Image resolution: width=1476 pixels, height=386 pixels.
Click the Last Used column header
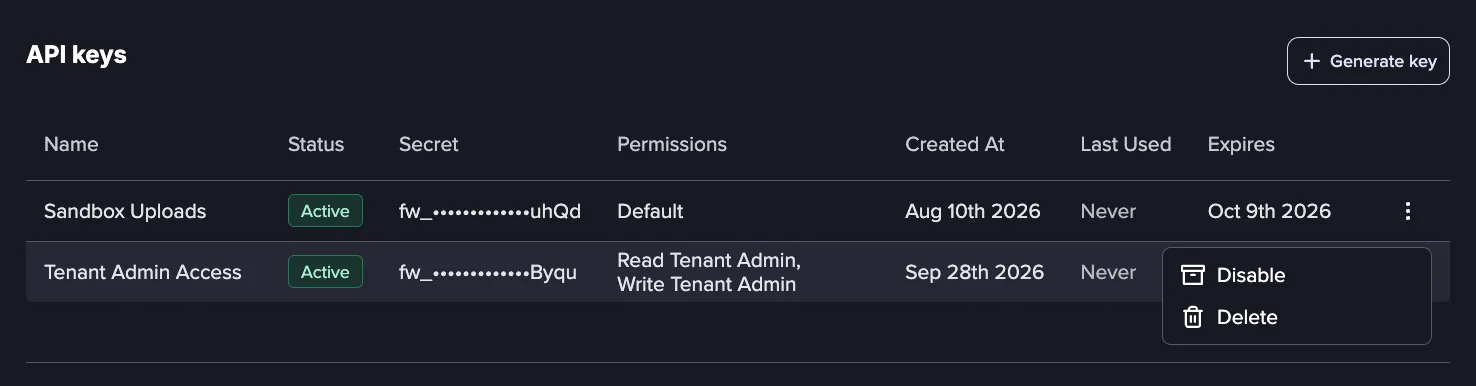click(x=1126, y=144)
